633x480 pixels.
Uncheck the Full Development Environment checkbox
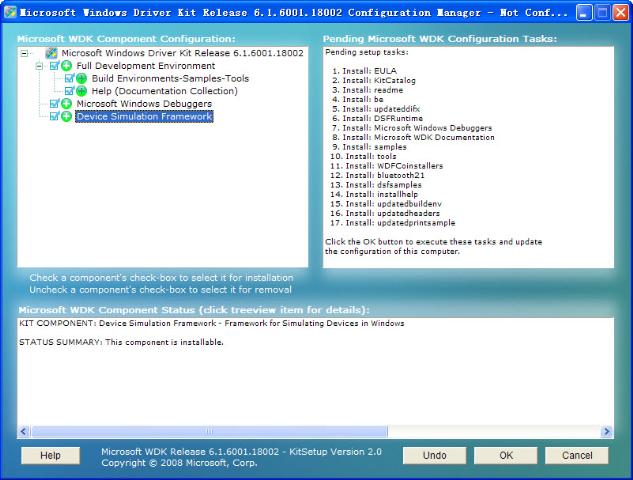(x=54, y=66)
